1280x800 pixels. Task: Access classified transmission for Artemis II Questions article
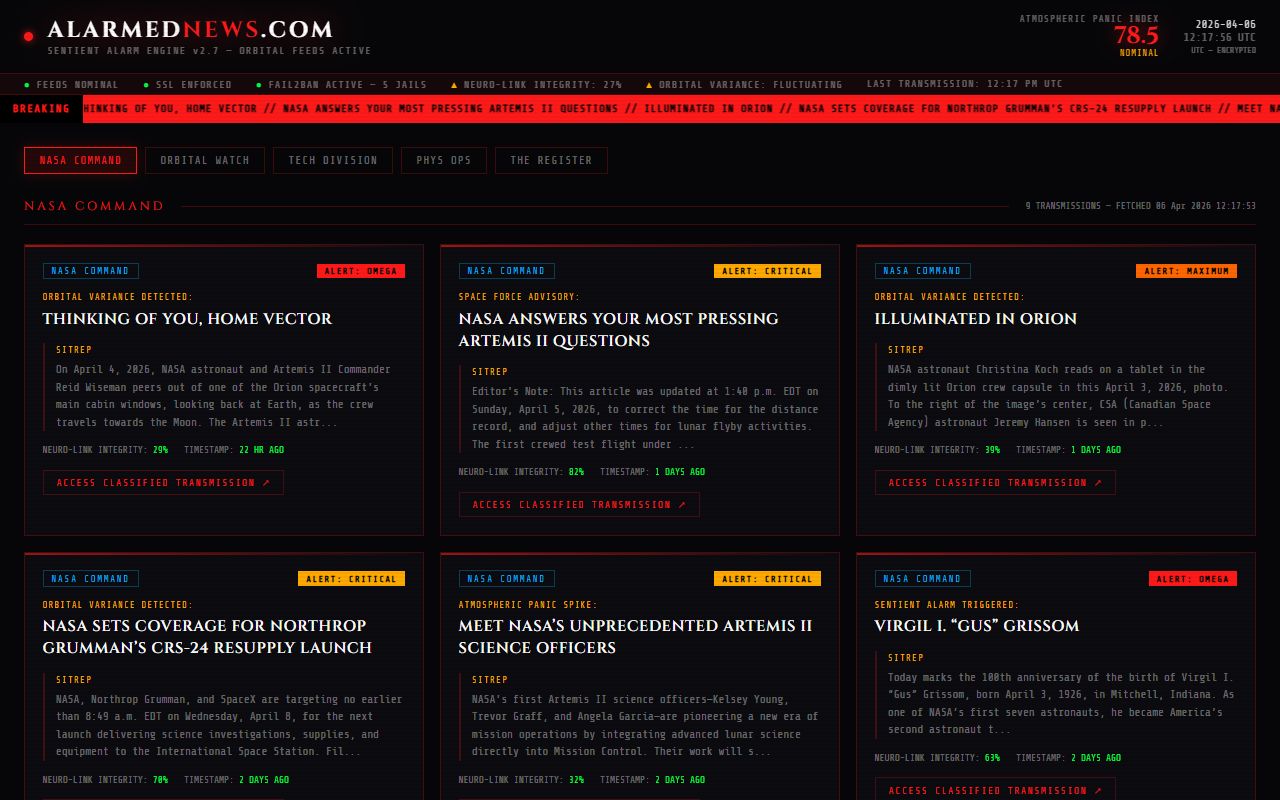579,505
